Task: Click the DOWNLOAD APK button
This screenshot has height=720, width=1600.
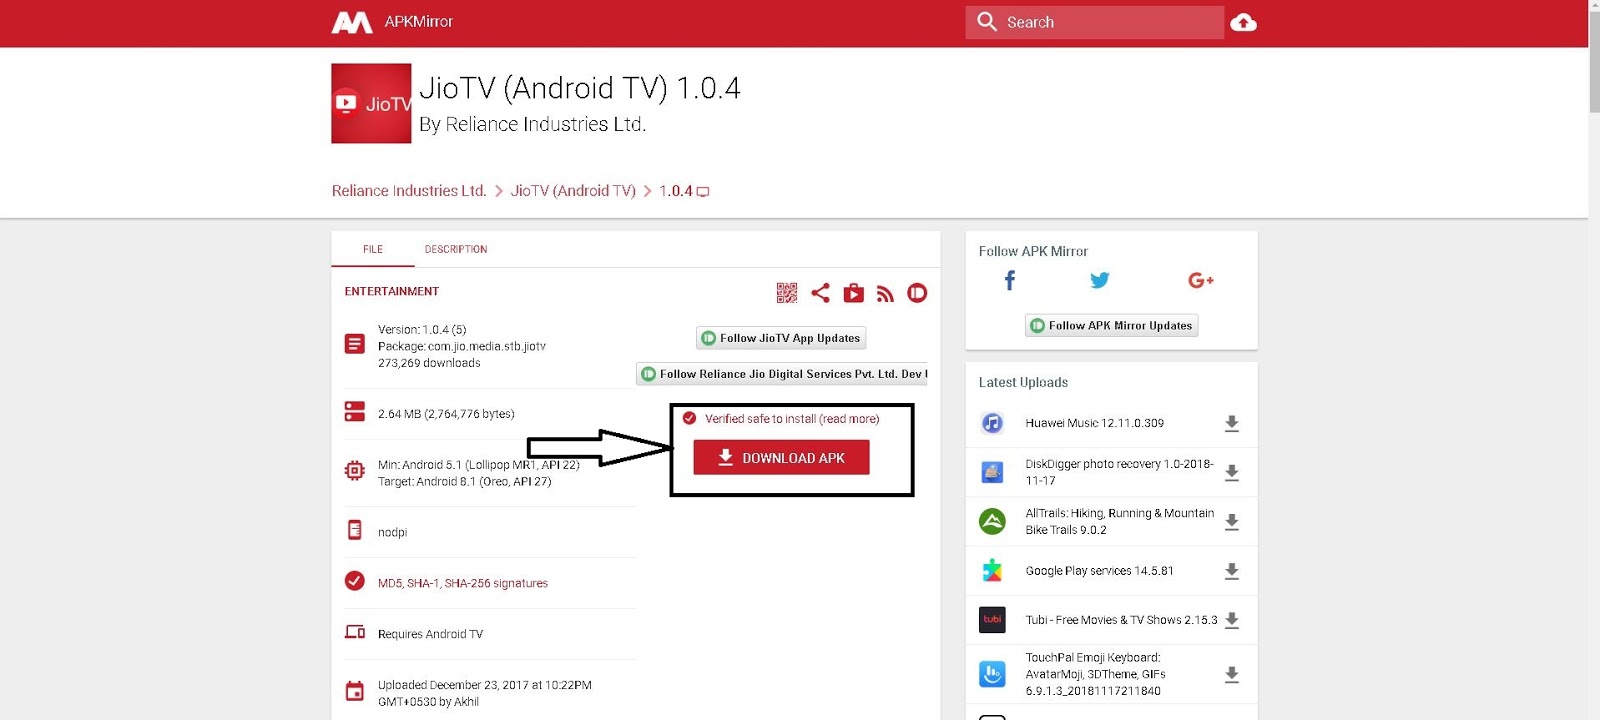Action: click(781, 457)
